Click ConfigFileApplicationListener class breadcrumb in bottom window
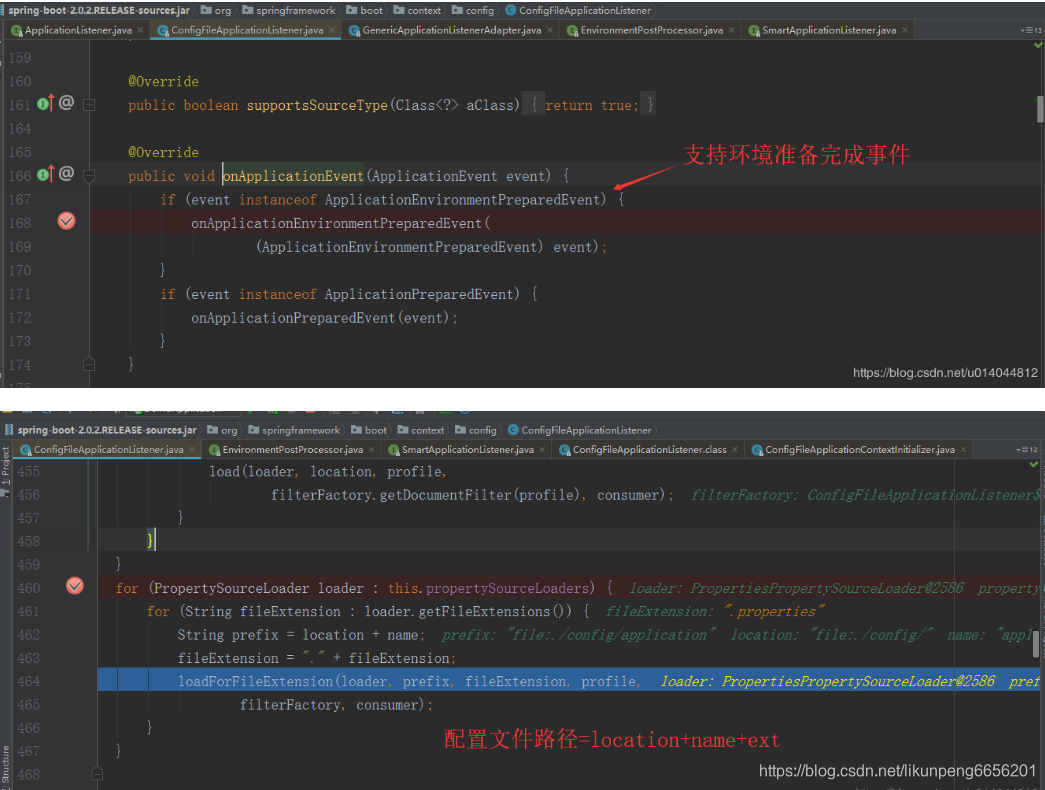This screenshot has width=1045, height=790. [580, 430]
